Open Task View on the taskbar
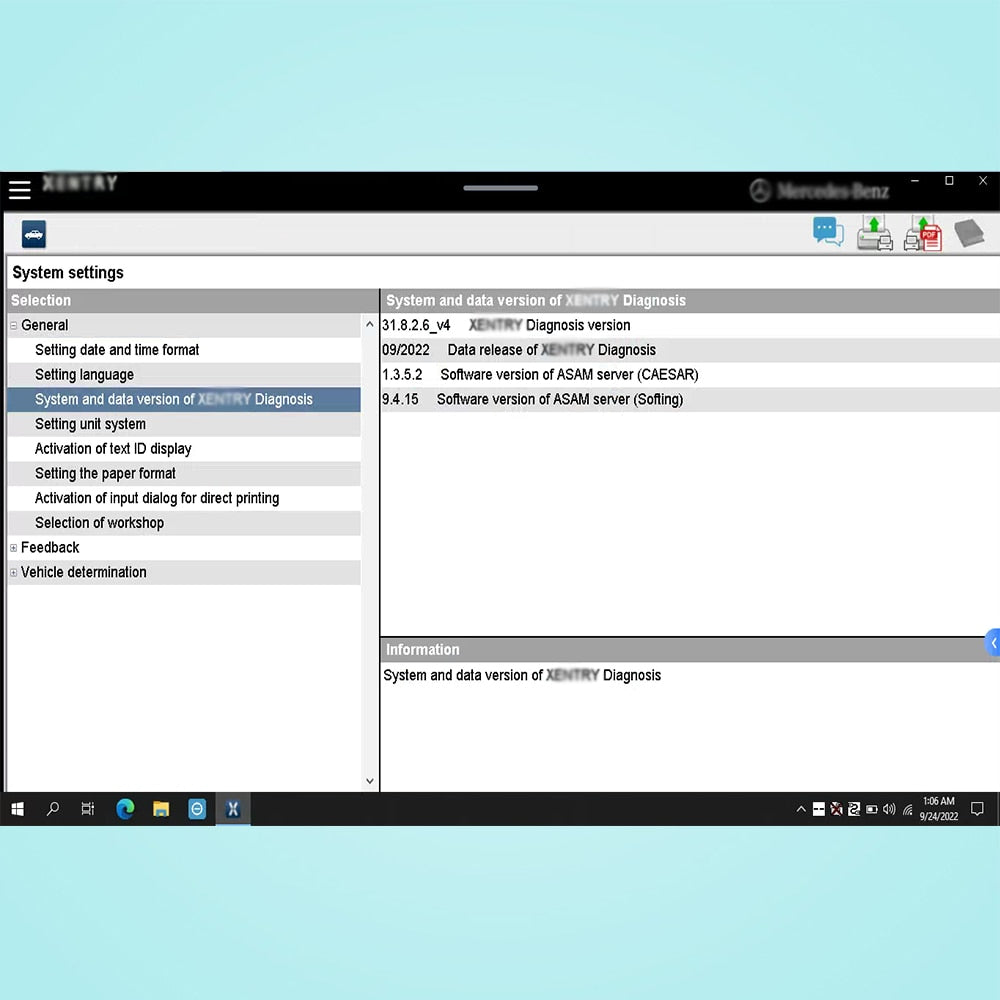1000x1000 pixels. click(x=88, y=809)
